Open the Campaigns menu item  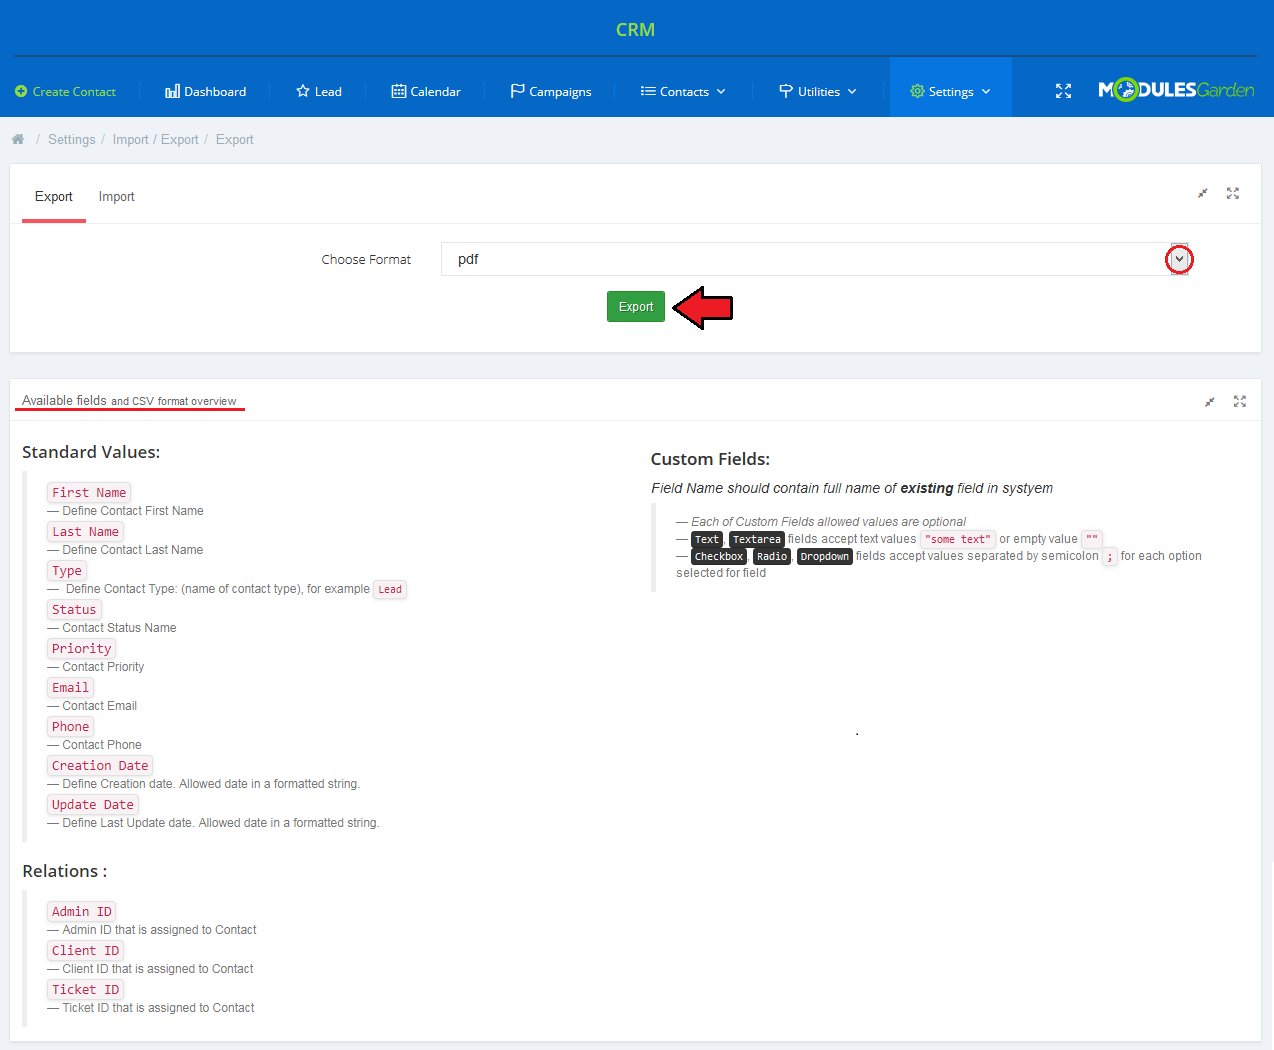point(551,91)
